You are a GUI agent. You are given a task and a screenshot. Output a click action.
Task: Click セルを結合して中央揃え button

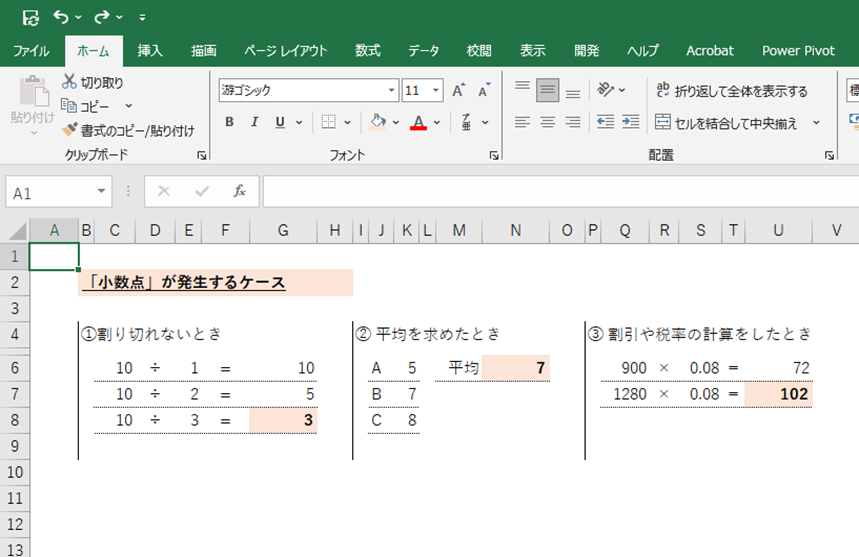[728, 123]
